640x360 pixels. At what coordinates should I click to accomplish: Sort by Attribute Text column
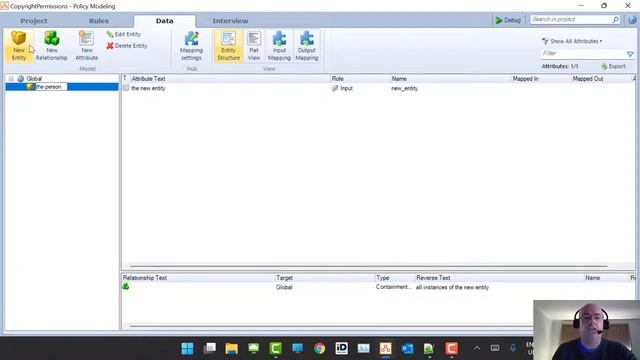coord(148,79)
